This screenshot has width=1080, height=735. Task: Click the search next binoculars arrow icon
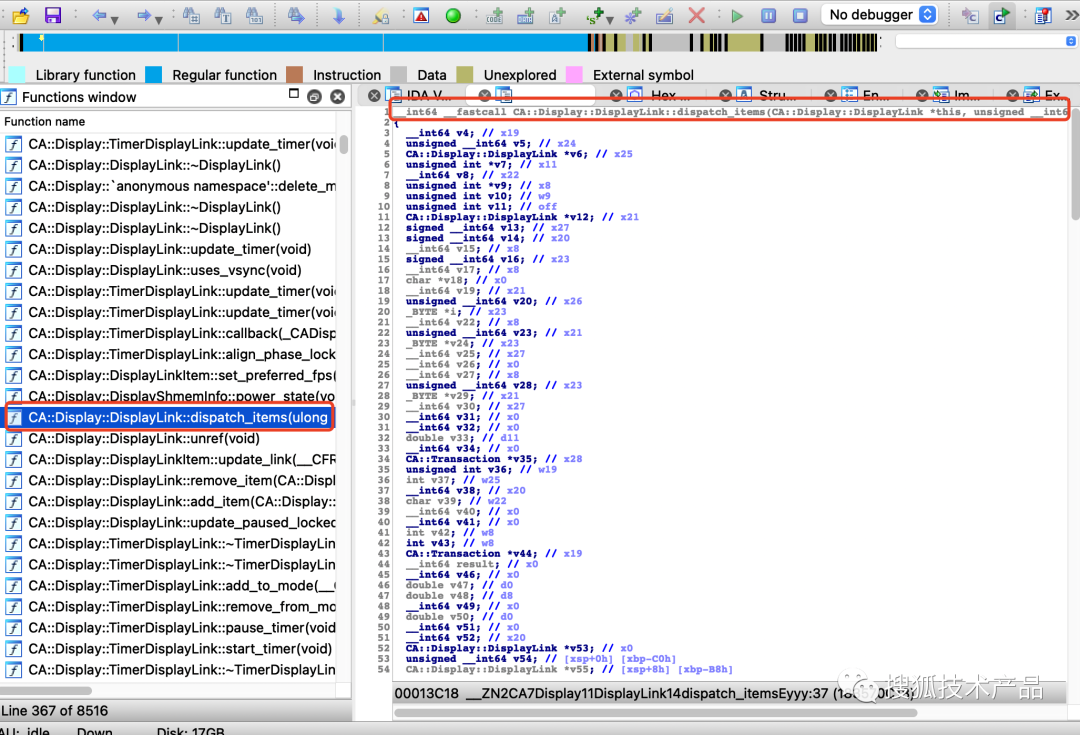[296, 15]
